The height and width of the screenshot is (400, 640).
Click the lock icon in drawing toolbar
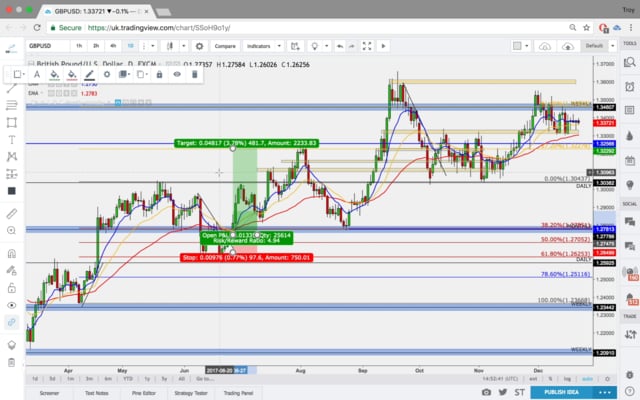[159, 74]
